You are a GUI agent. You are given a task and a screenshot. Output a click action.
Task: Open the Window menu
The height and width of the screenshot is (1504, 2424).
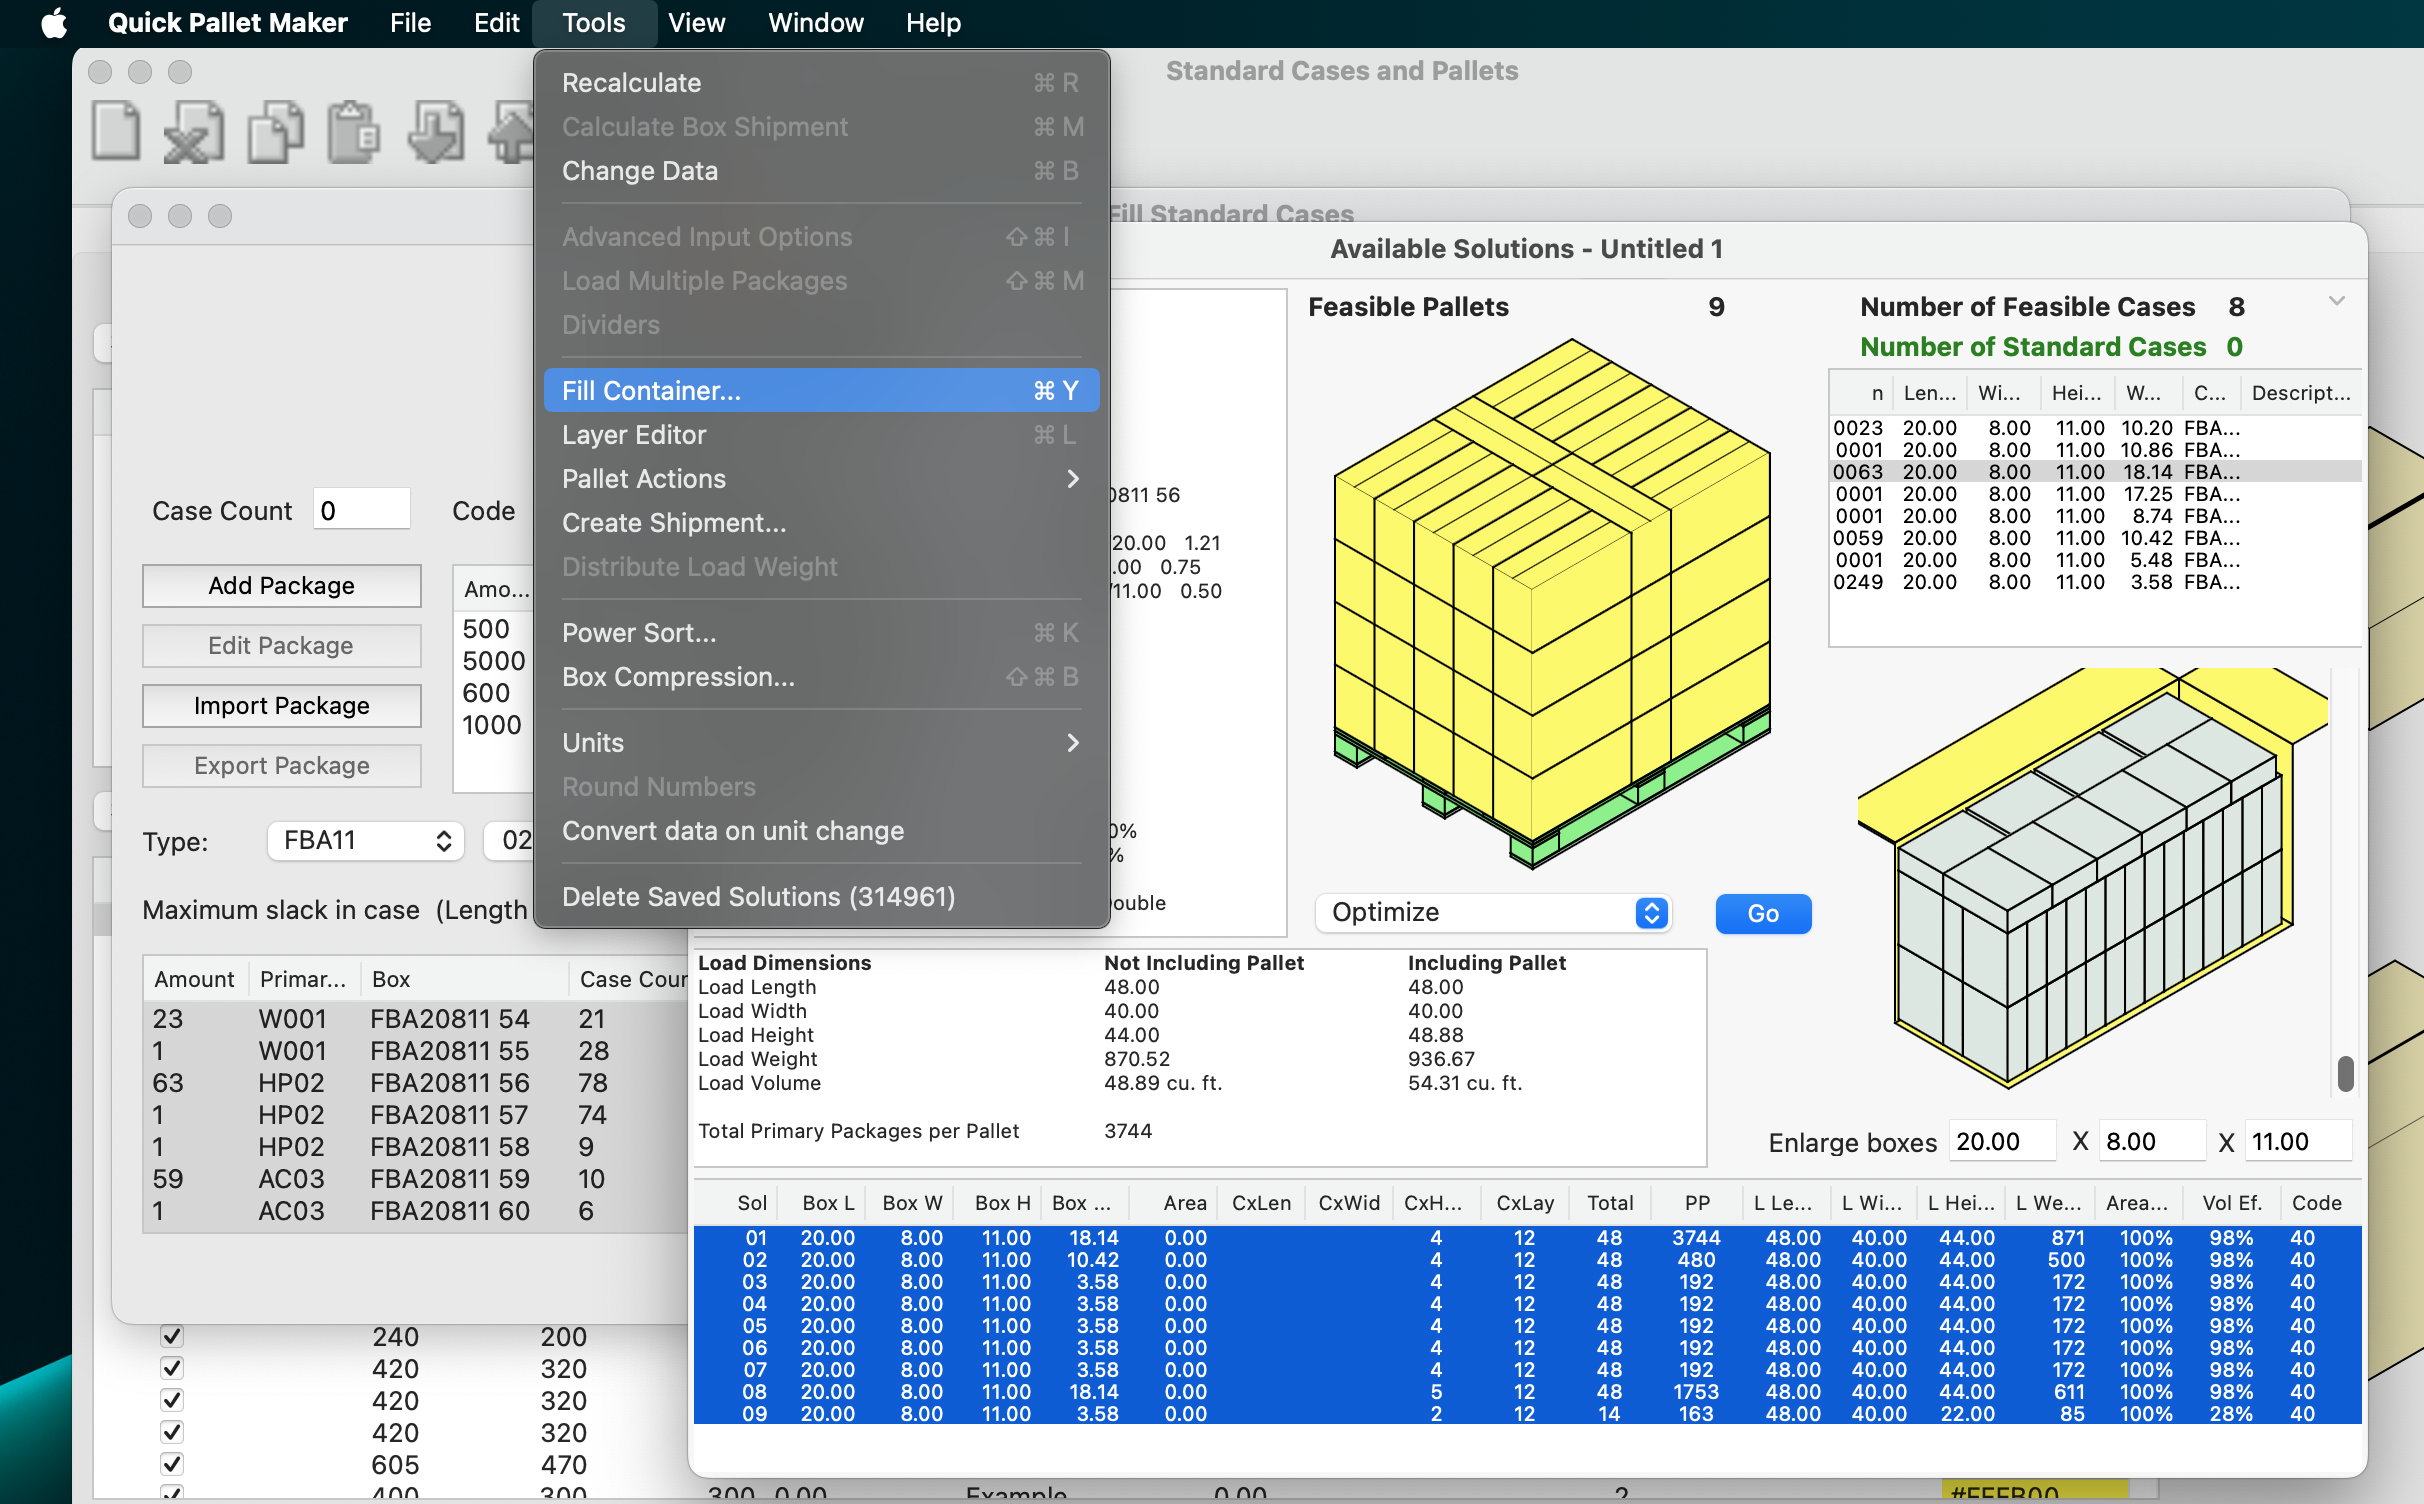point(815,22)
